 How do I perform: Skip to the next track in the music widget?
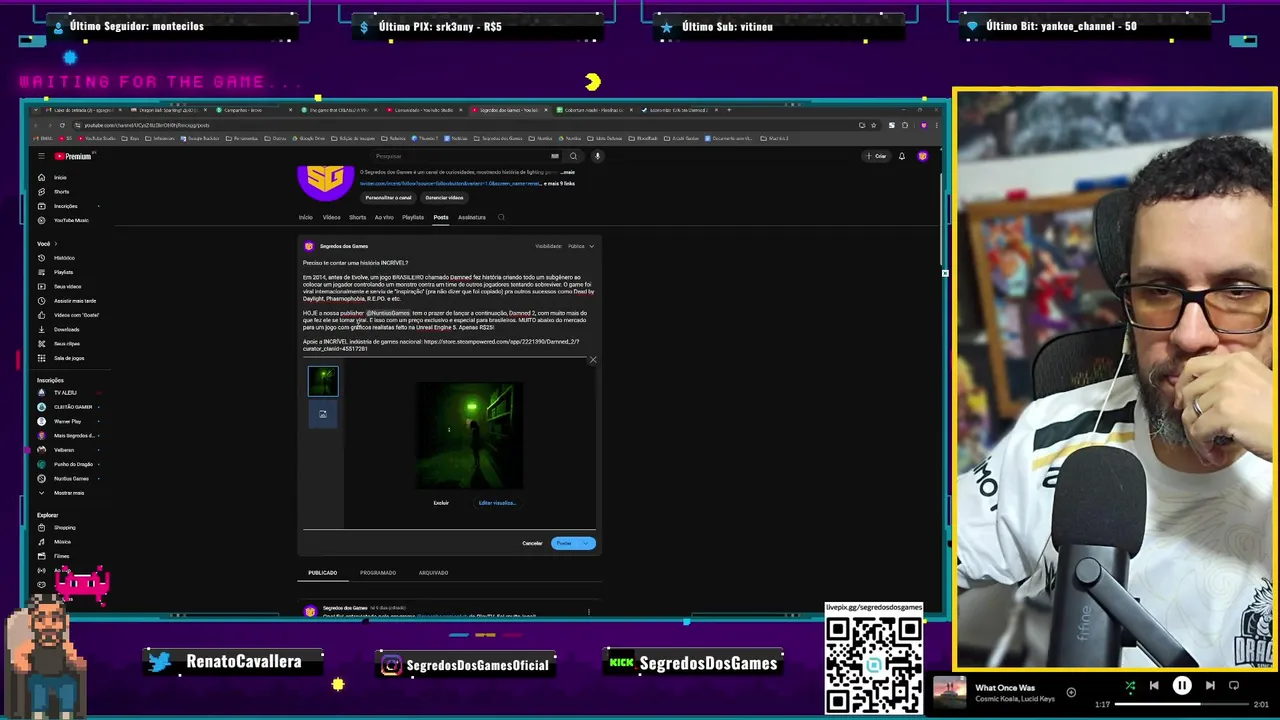pos(1210,686)
